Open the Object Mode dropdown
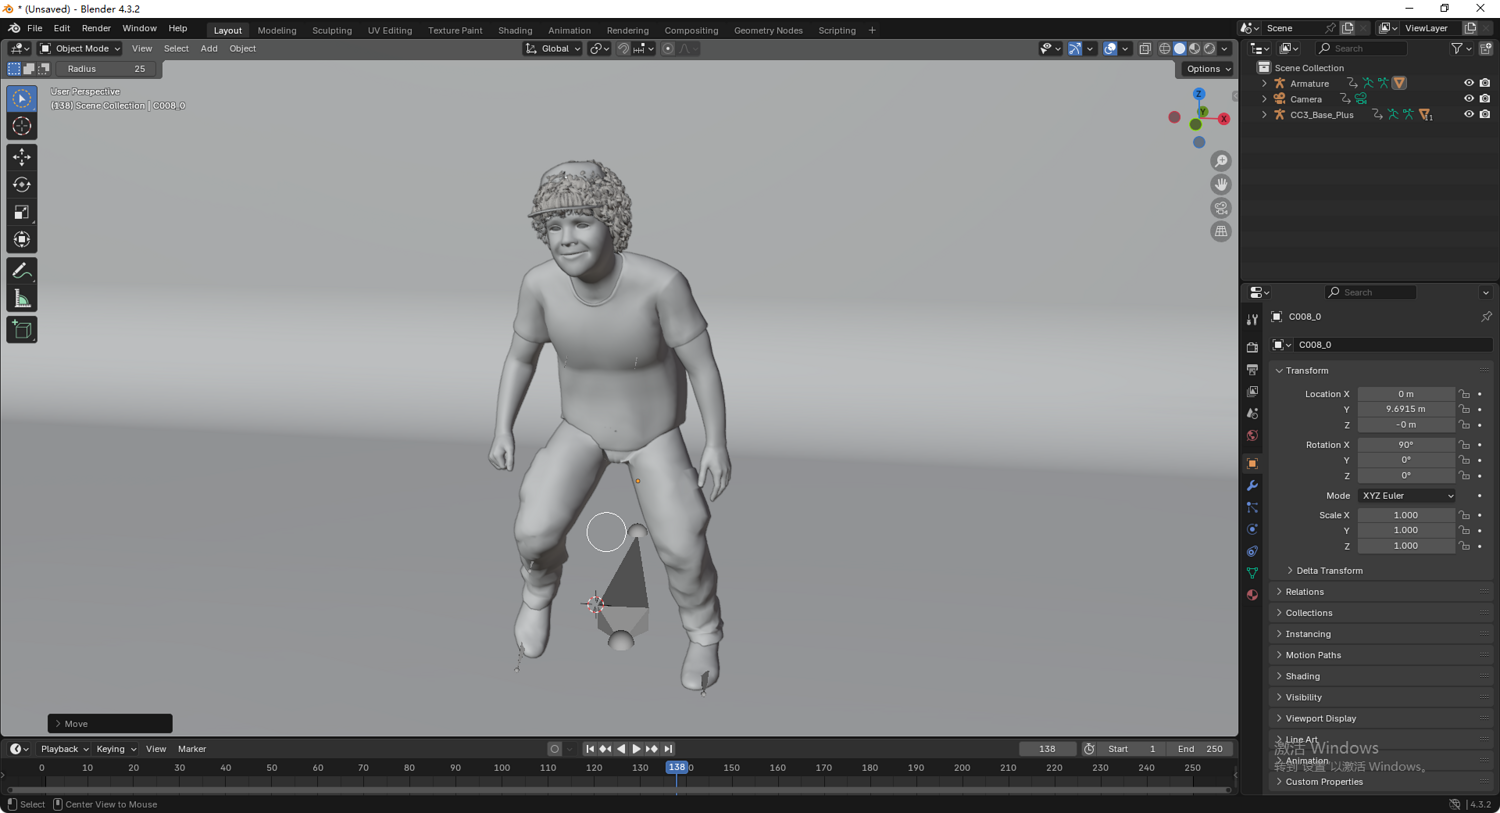This screenshot has height=813, width=1500. coord(80,48)
